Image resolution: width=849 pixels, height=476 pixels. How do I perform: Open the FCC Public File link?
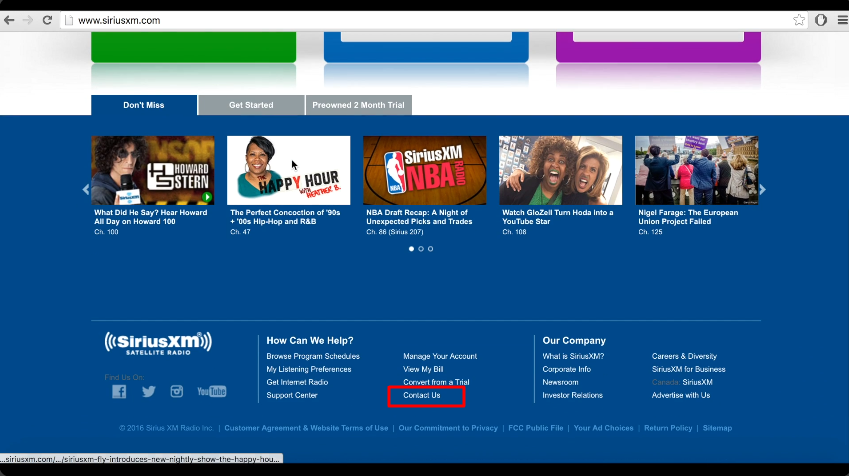tap(535, 428)
